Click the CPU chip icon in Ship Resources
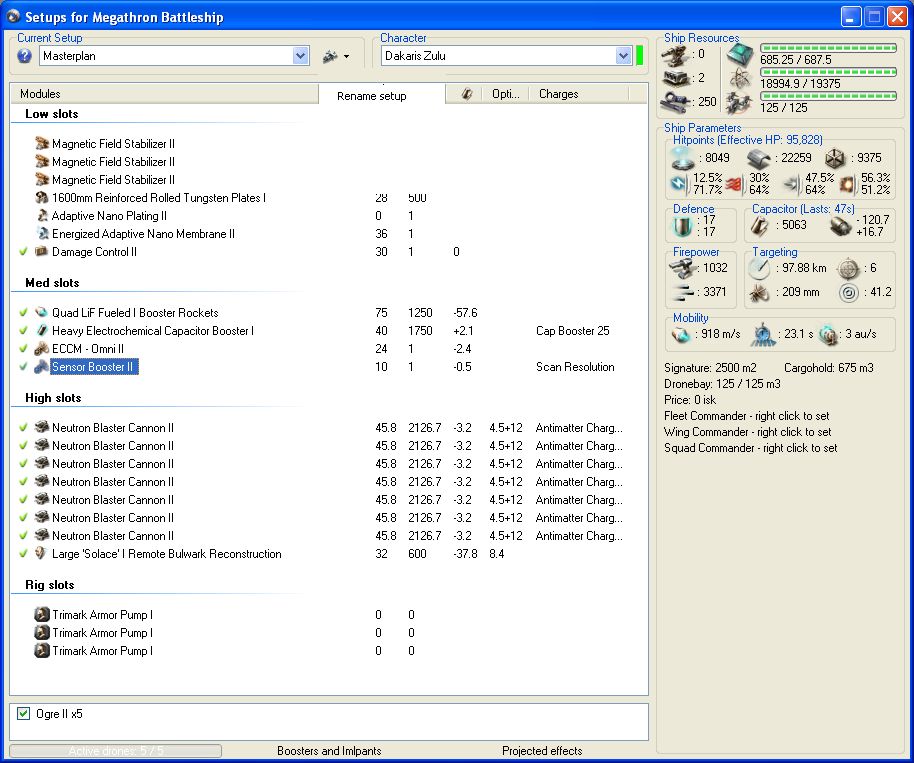Viewport: 914px width, 763px height. (x=740, y=54)
